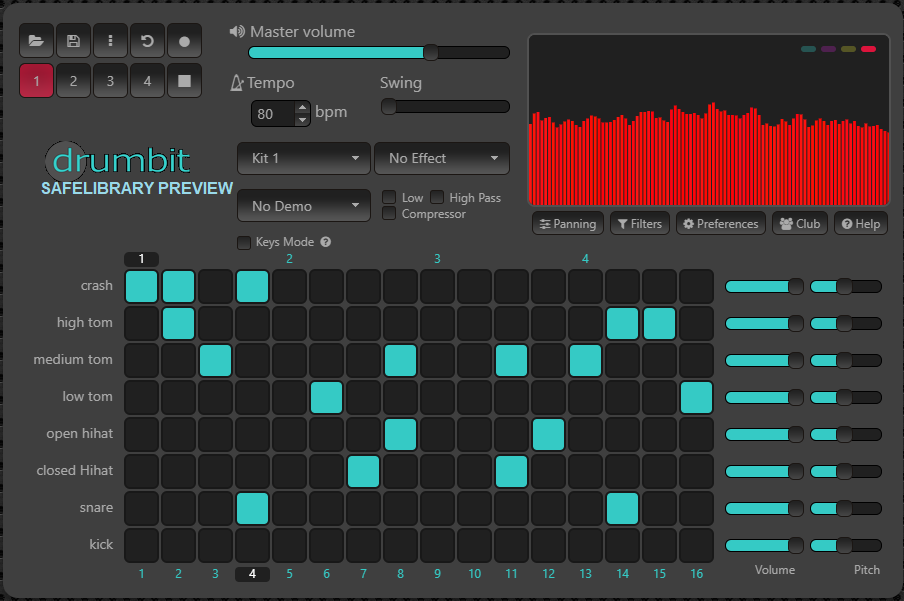Screen dimensions: 904x601
Task: Open the Filters panel
Action: [x=639, y=223]
